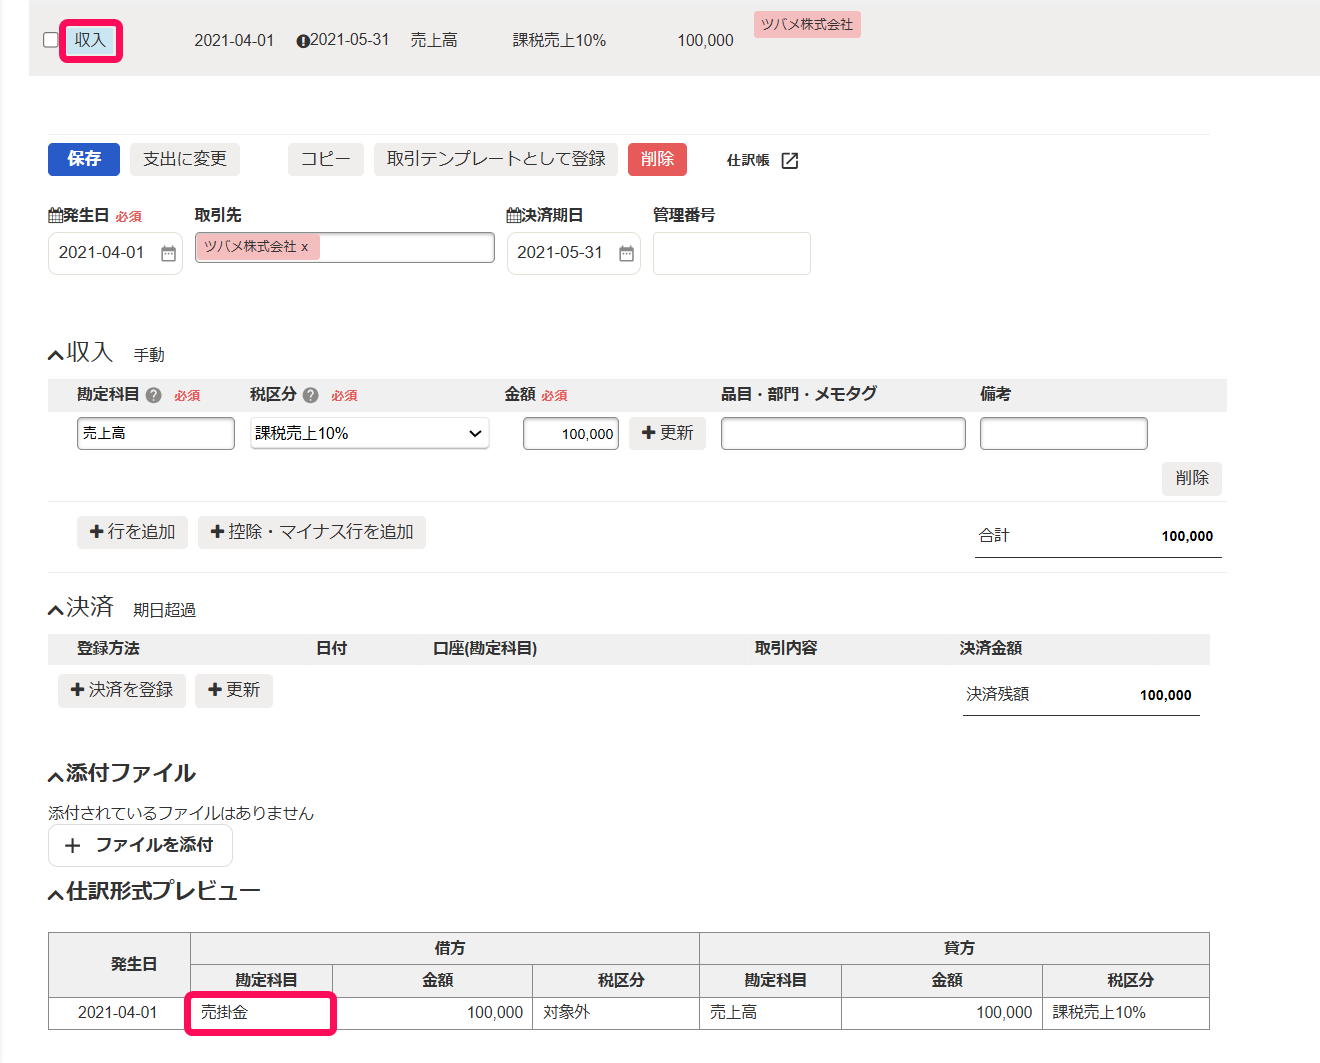The height and width of the screenshot is (1063, 1320).
Task: Click the red 削除 button
Action: (x=657, y=159)
